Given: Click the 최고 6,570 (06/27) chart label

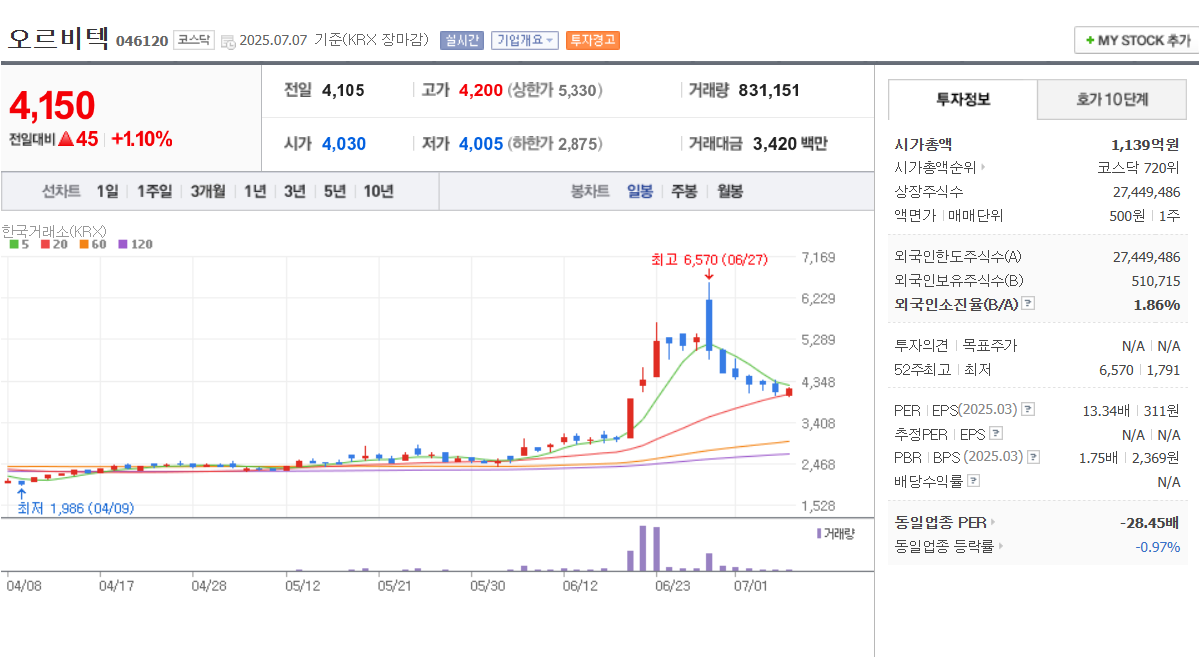Looking at the screenshot, I should [709, 260].
